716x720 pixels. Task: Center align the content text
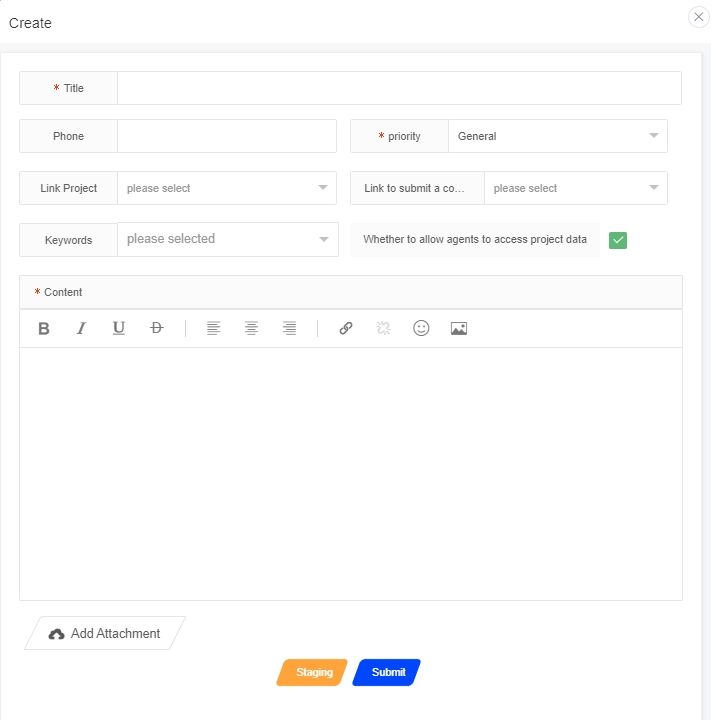(251, 328)
